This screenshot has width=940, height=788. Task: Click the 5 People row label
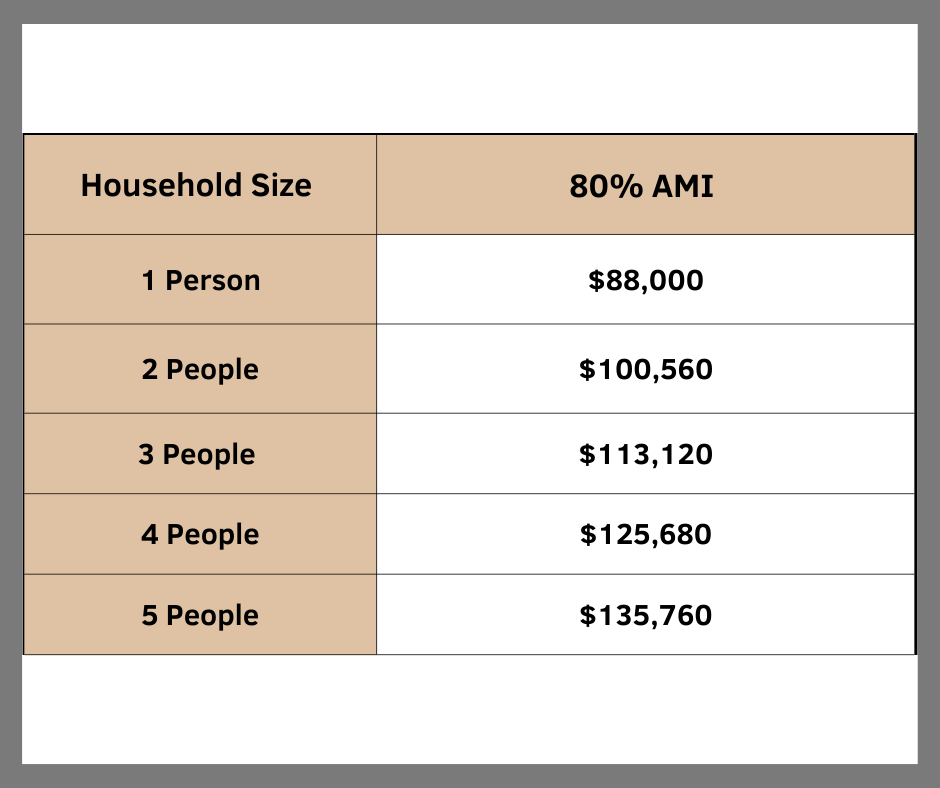[200, 615]
